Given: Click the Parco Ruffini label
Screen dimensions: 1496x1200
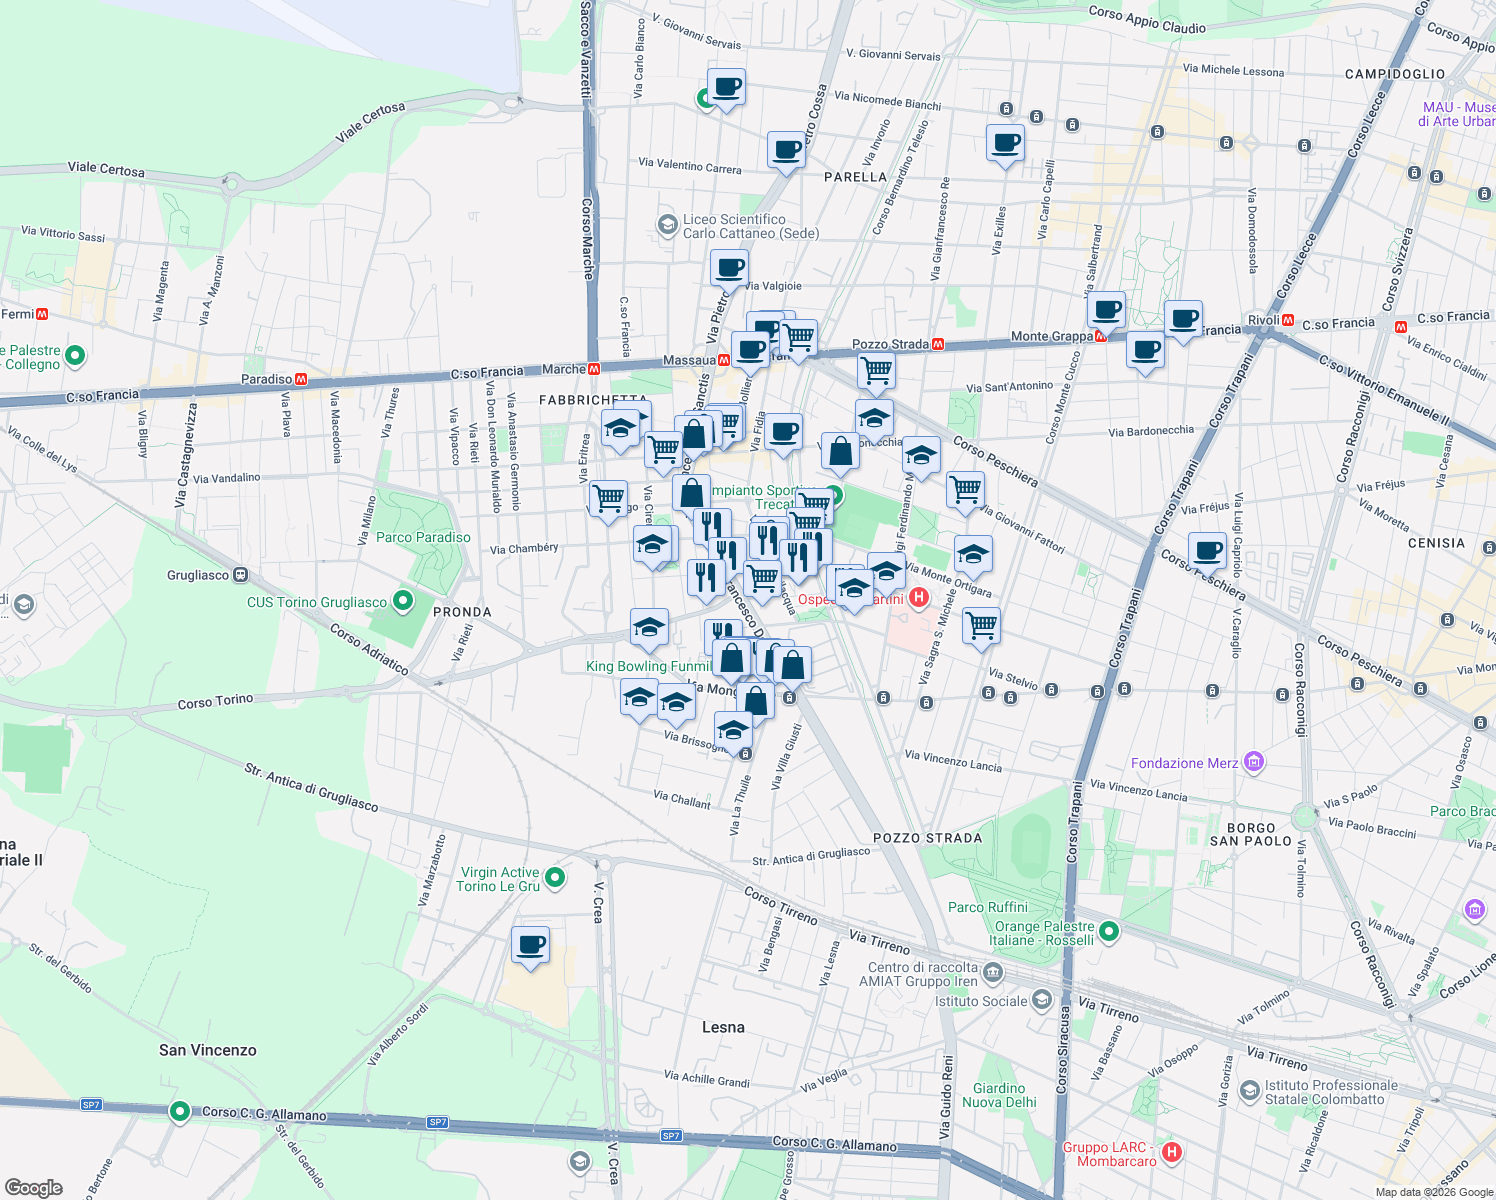Looking at the screenshot, I should (988, 907).
